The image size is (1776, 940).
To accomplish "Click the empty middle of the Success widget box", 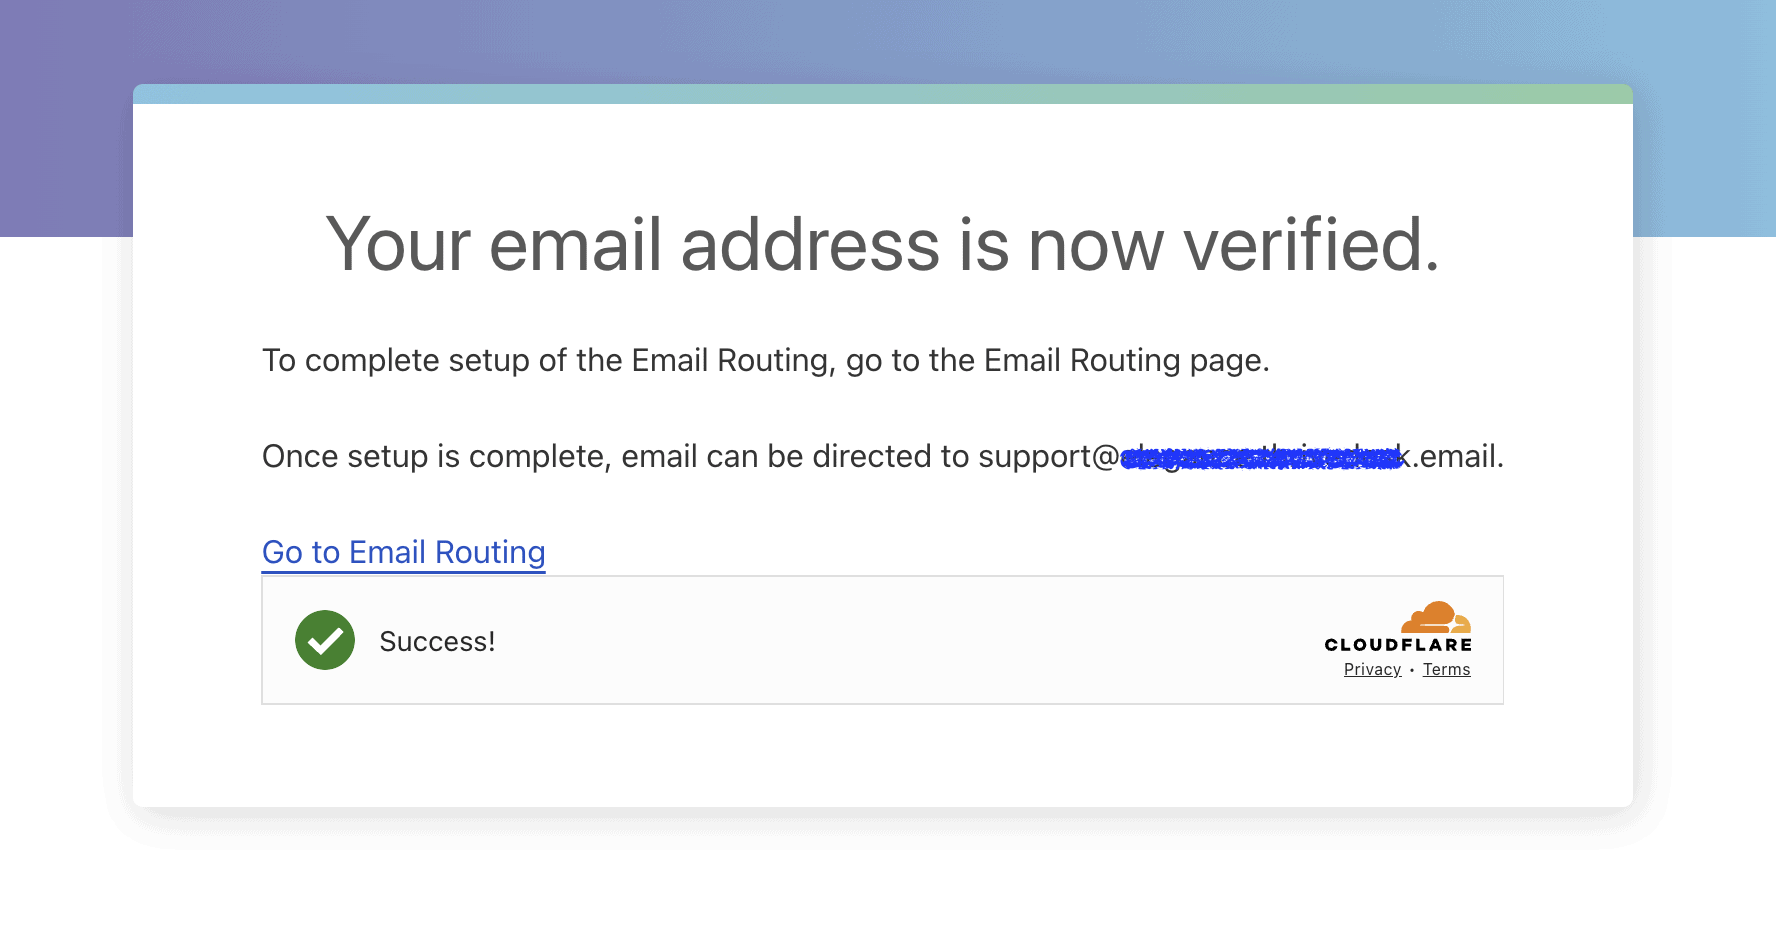I will (880, 641).
